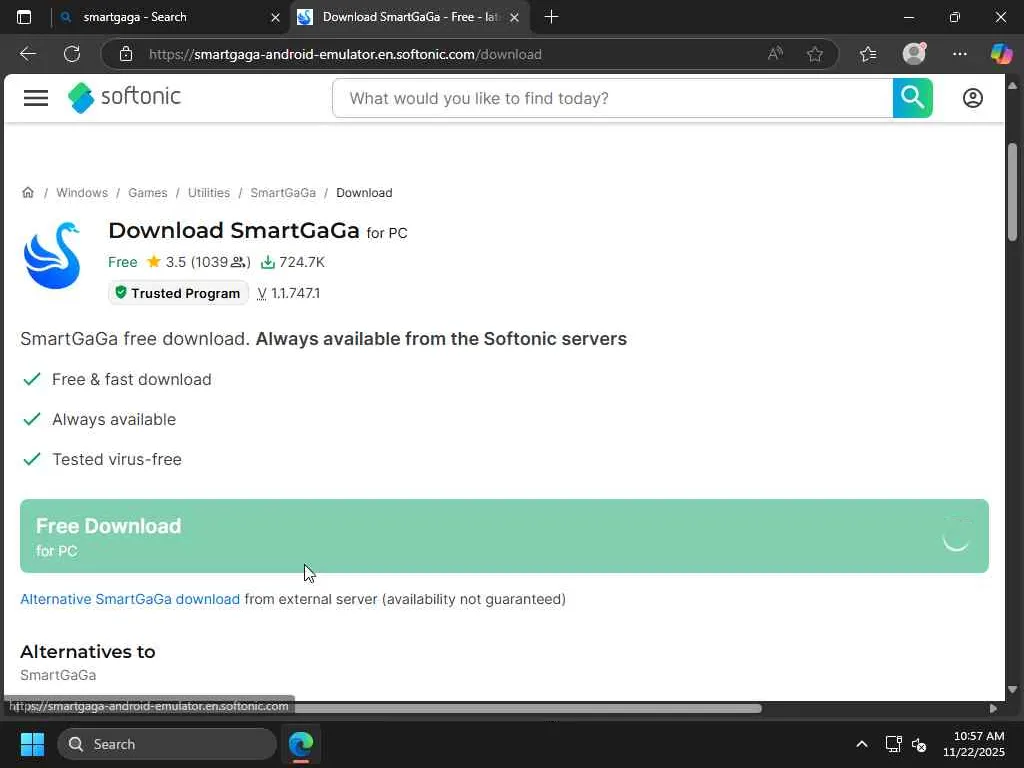The width and height of the screenshot is (1024, 768).
Task: Refresh the page with reload icon
Action: point(72,54)
